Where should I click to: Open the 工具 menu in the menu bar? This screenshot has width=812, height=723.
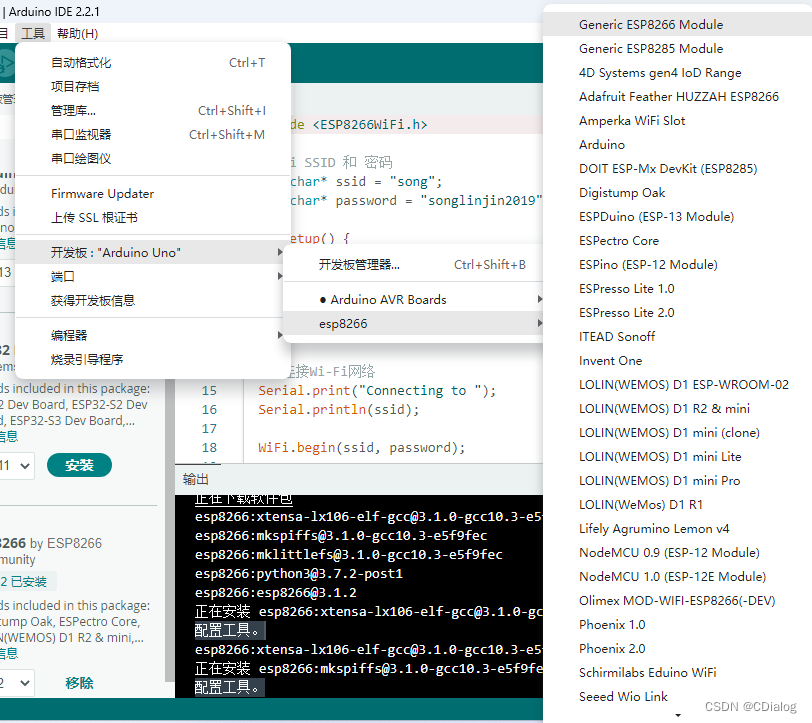point(33,34)
